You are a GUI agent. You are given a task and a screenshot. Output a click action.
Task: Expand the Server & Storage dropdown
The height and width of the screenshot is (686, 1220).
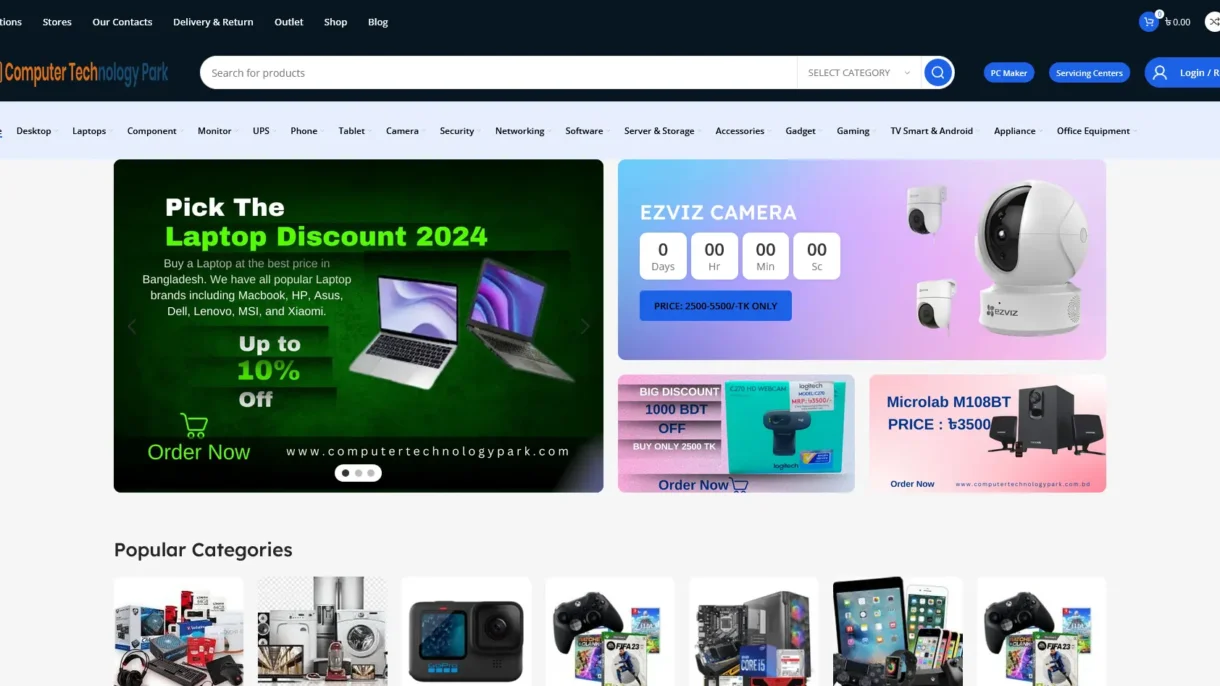tap(660, 131)
